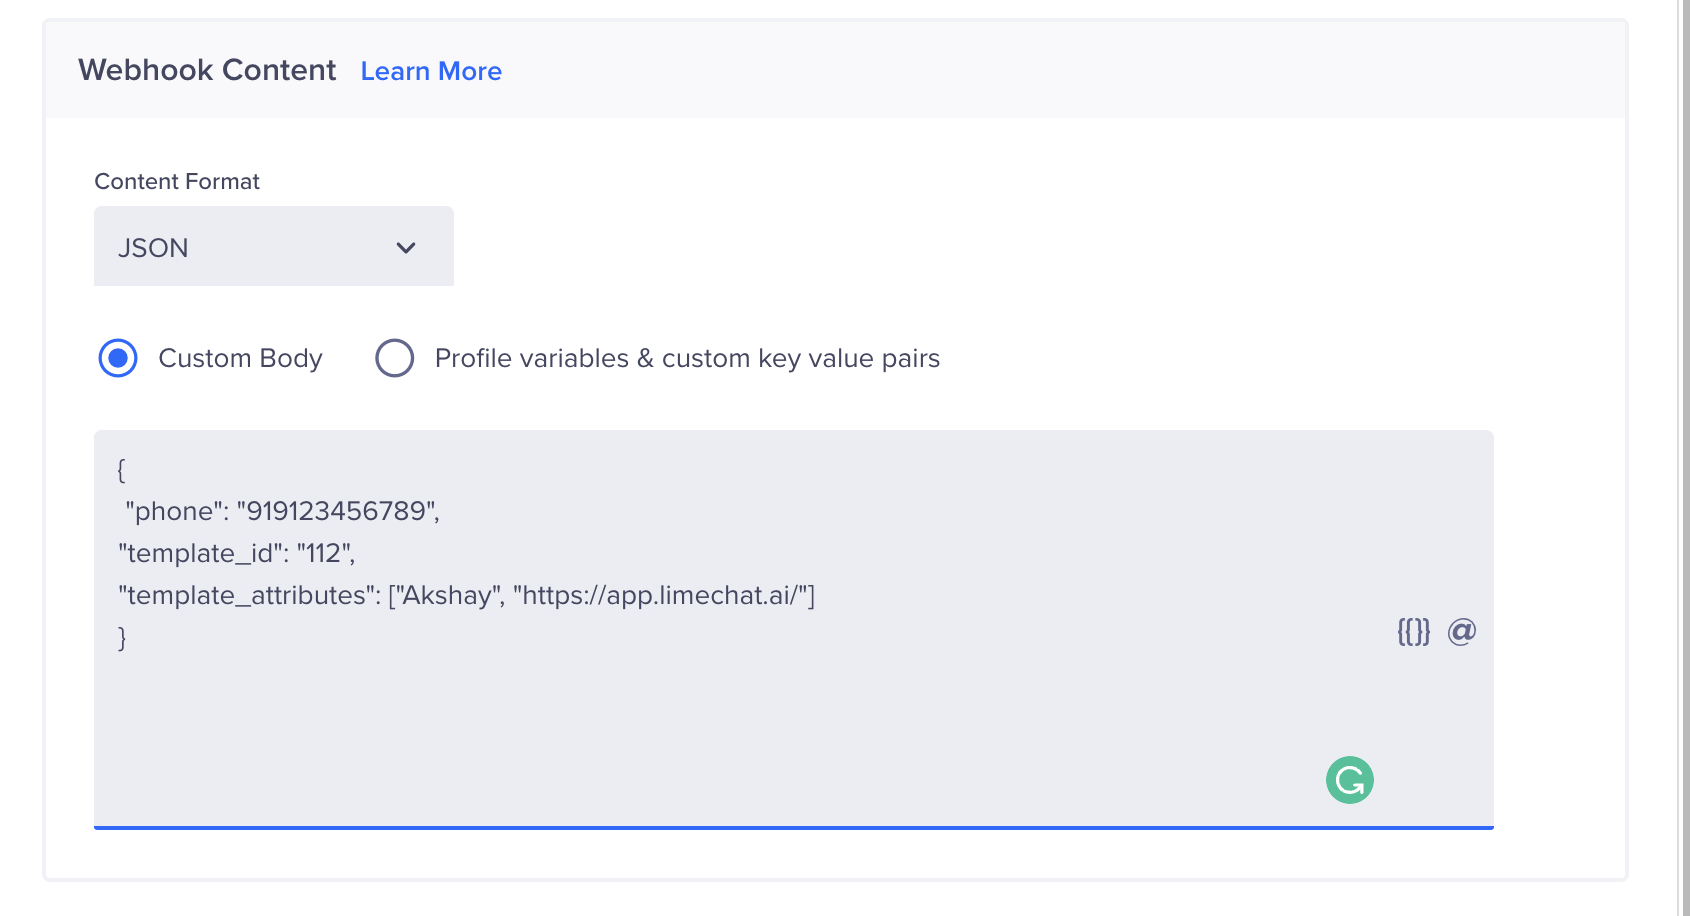Click the "phone": "919123456789" line
The image size is (1690, 916).
pos(282,511)
